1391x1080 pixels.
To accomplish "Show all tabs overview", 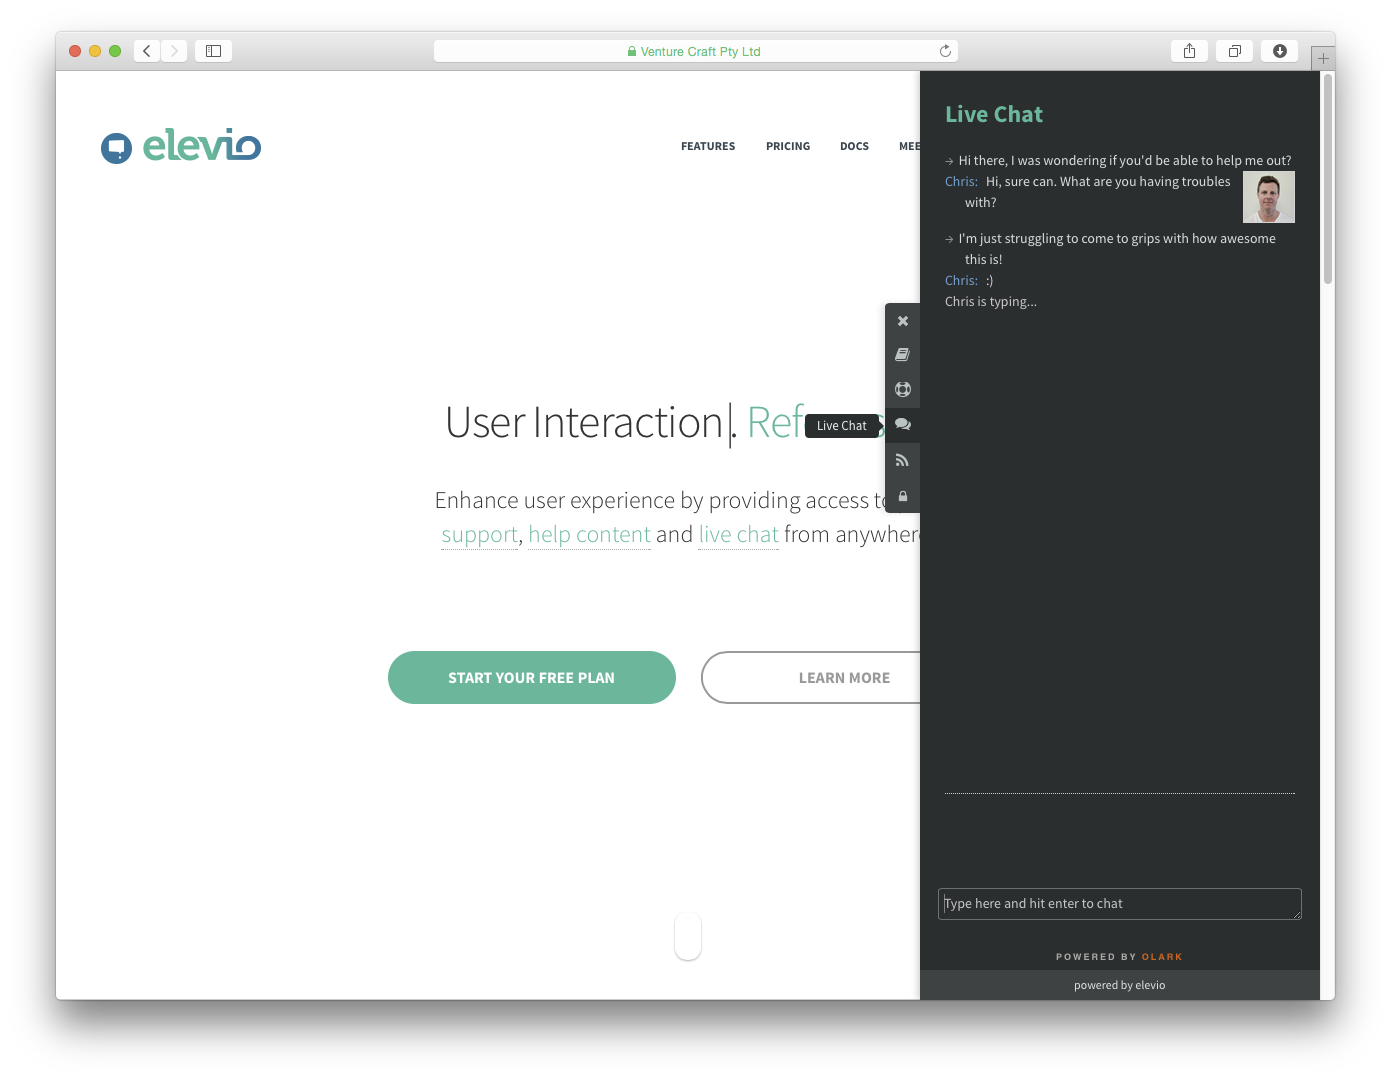I will 1234,51.
